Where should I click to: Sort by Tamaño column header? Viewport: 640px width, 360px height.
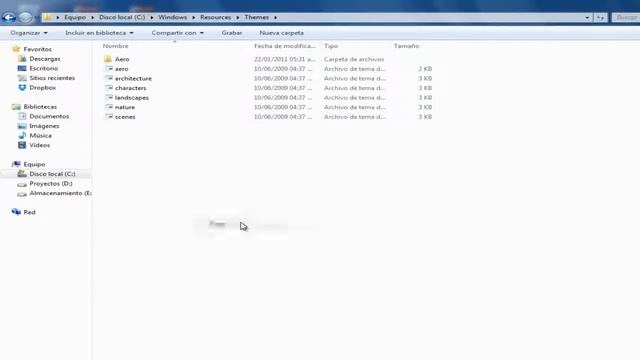(x=407, y=46)
